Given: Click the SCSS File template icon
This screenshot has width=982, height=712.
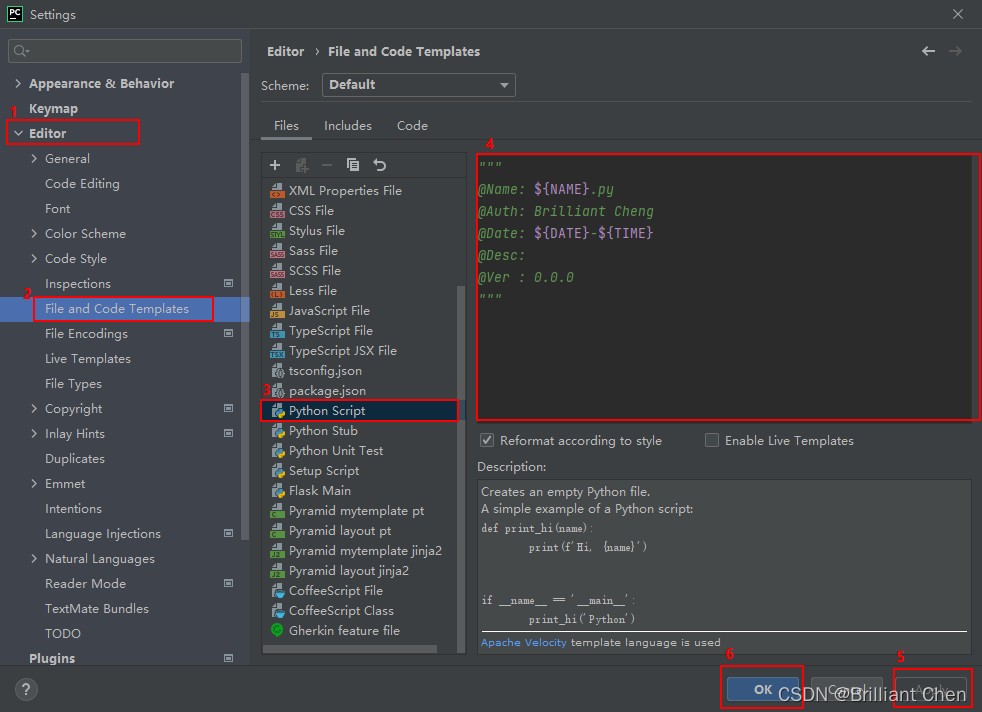Looking at the screenshot, I should click(277, 271).
